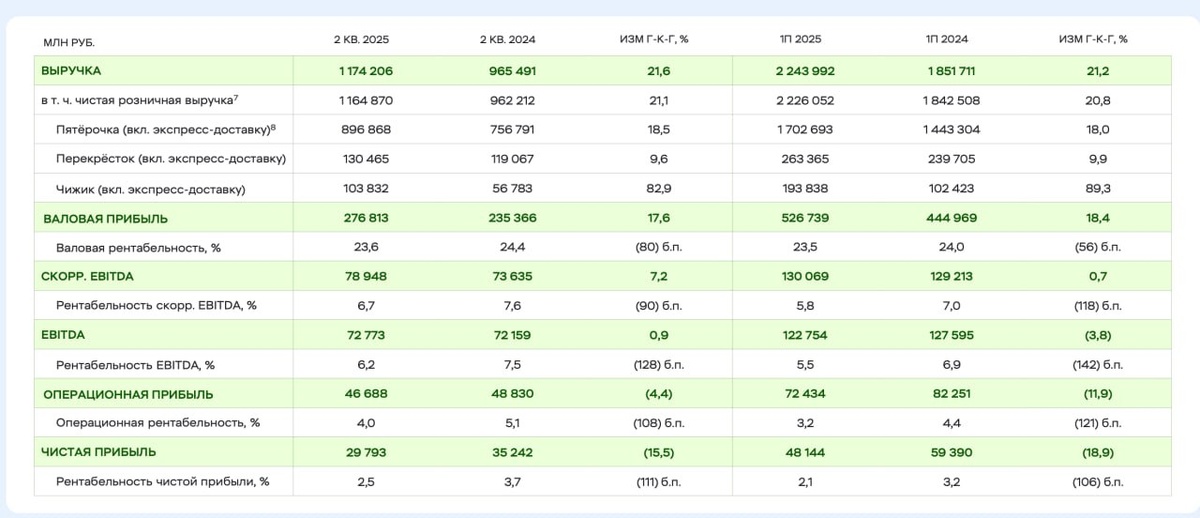Select the 'ВАЛОВАЯ ПРИБЫЛЬ' row label

tap(105, 218)
